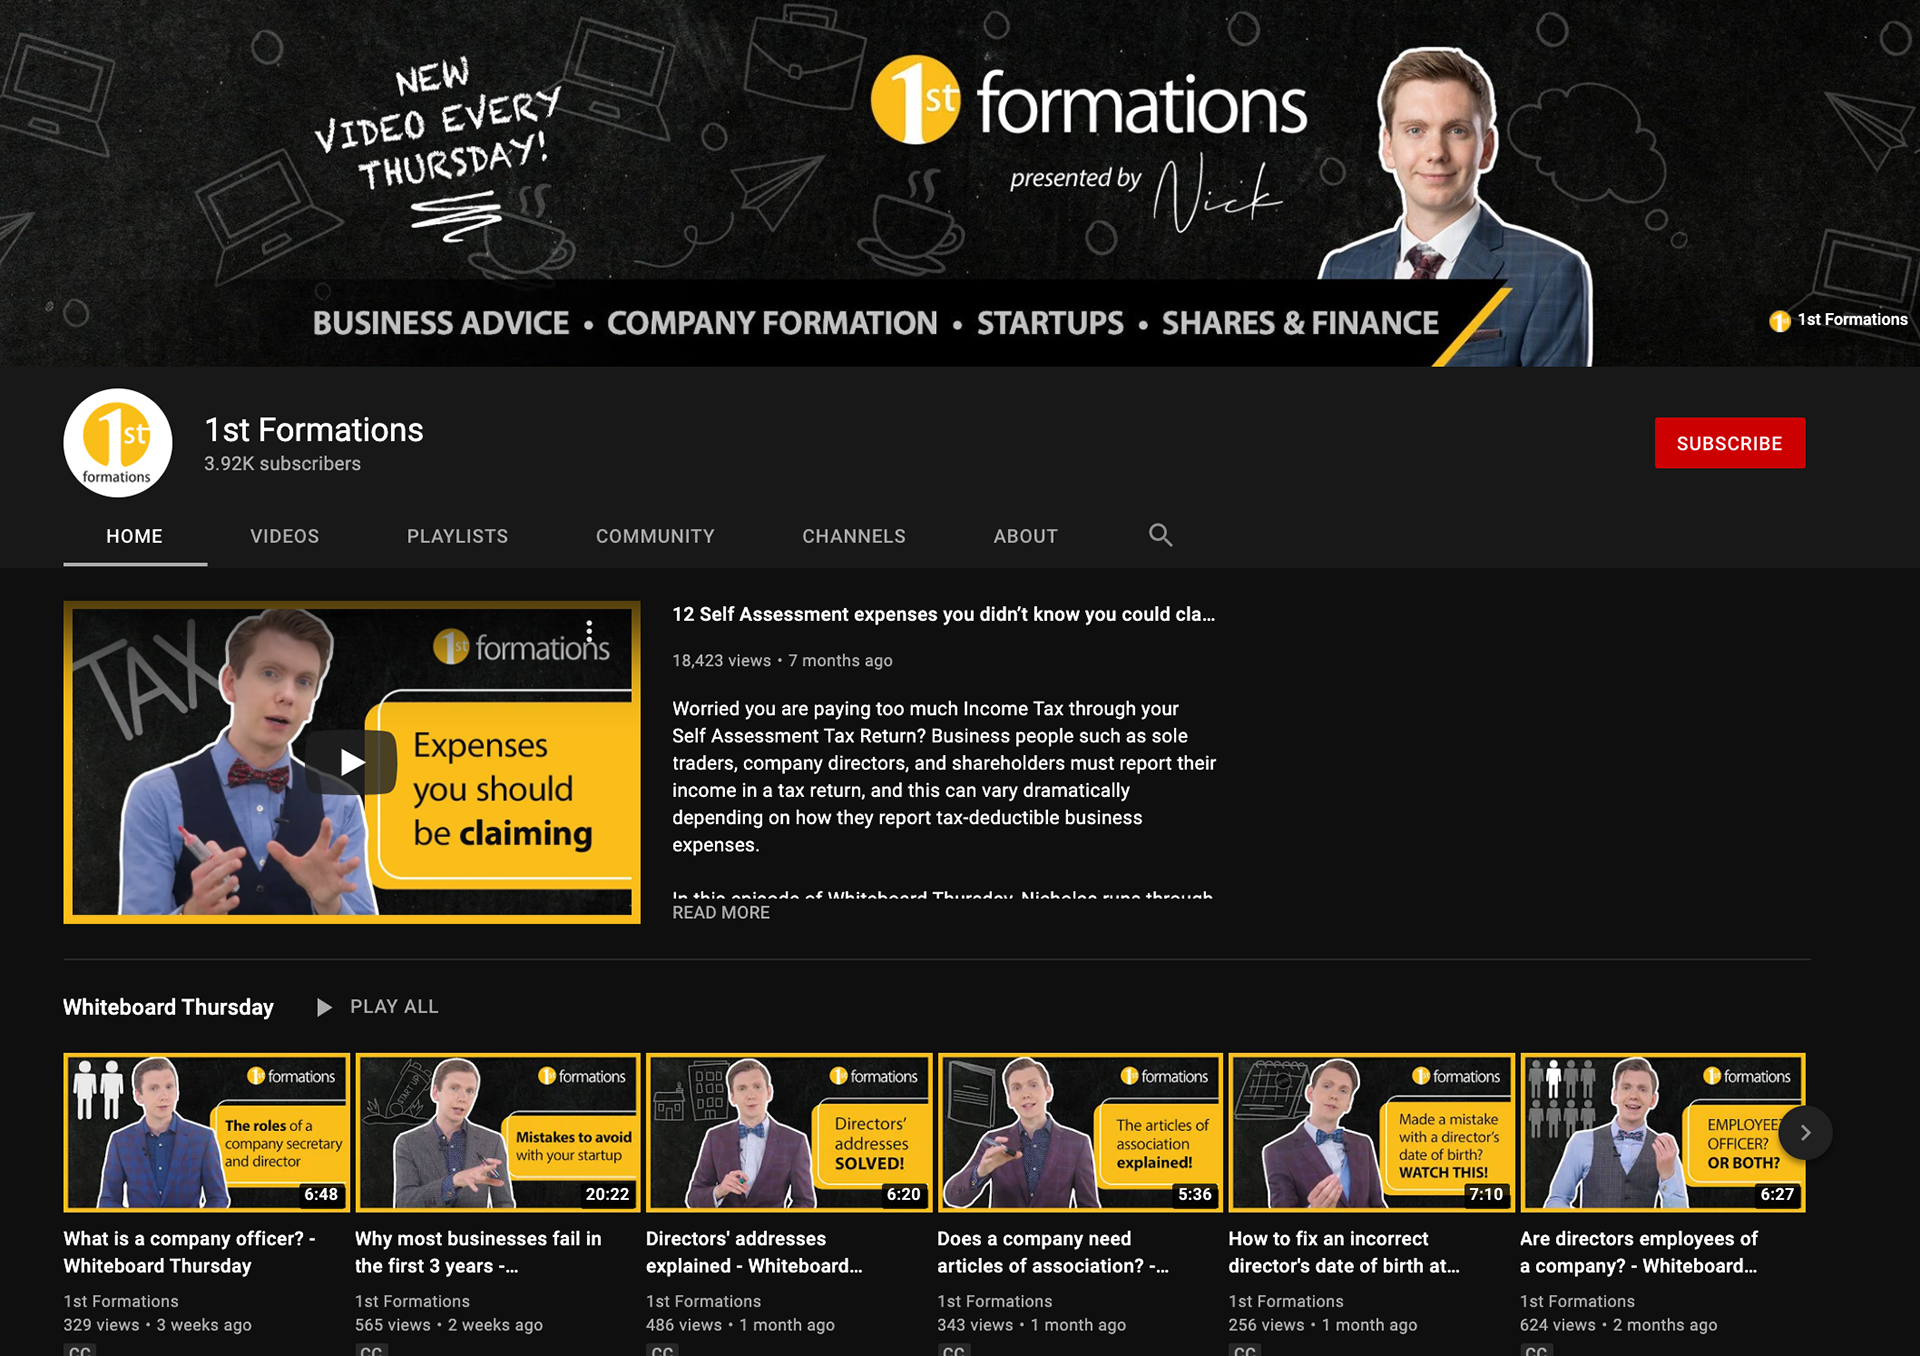Viewport: 1920px width, 1356px height.
Task: Click 1st Formations under the 343 views video
Action: tap(995, 1301)
